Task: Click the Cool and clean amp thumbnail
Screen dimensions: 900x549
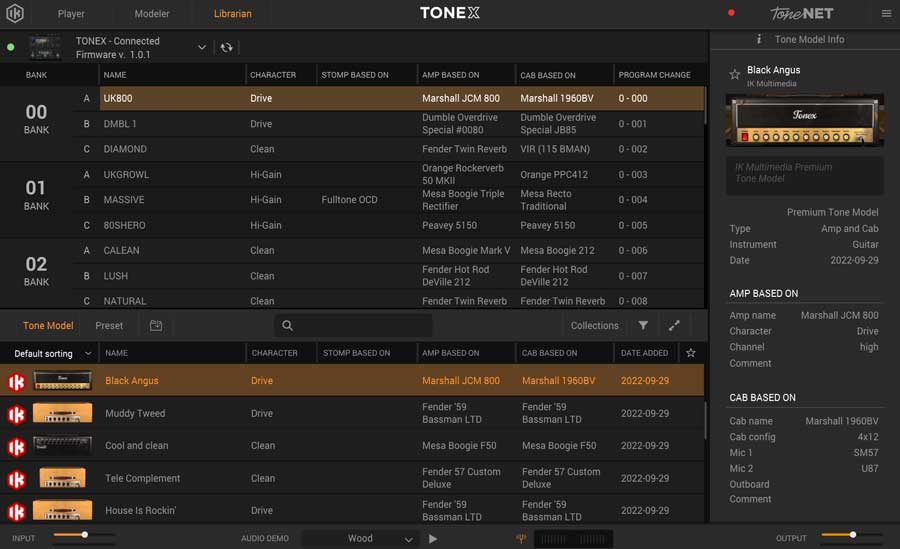Action: tap(63, 446)
